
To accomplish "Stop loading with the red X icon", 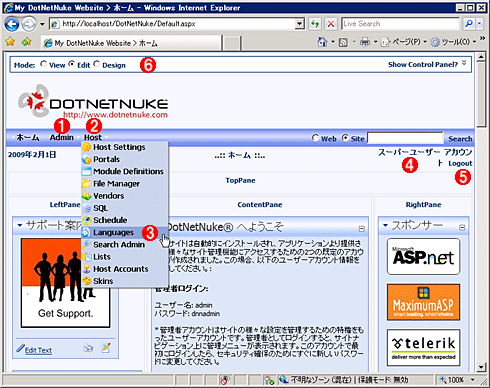I will tap(331, 24).
